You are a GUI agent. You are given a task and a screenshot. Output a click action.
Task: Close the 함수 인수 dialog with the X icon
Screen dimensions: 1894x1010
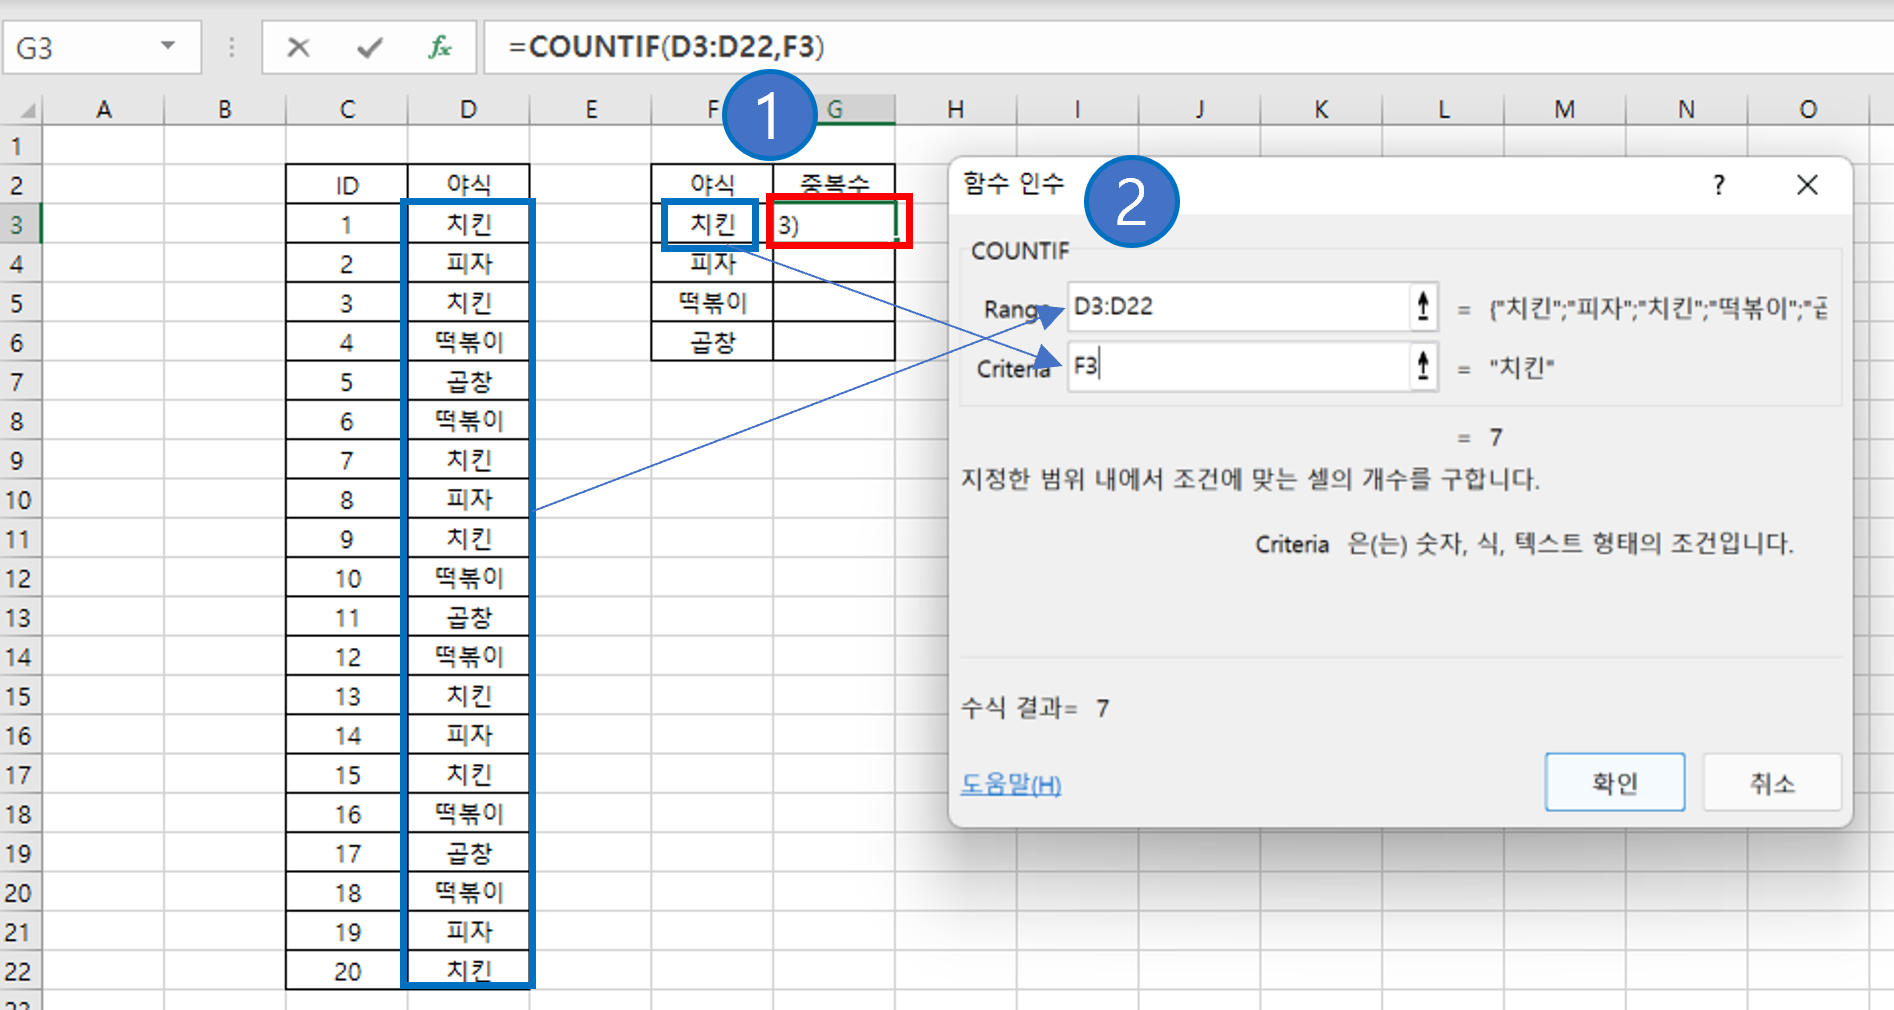pos(1807,185)
